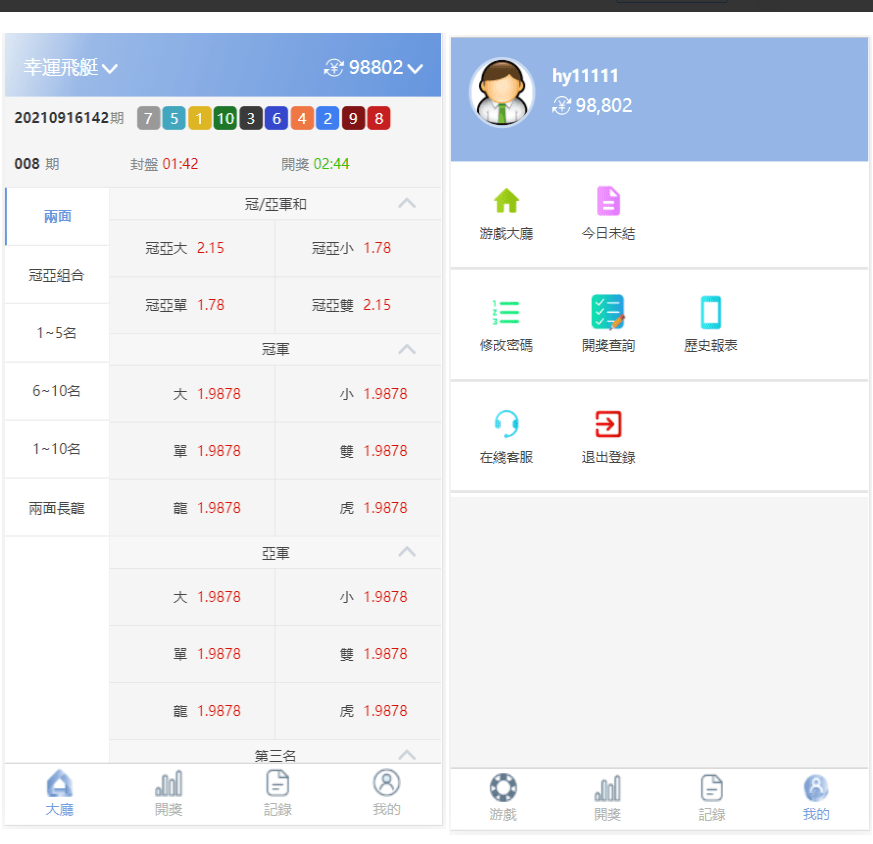Open the 歷史報表 phone icon
Image resolution: width=873 pixels, height=844 pixels.
(x=710, y=312)
